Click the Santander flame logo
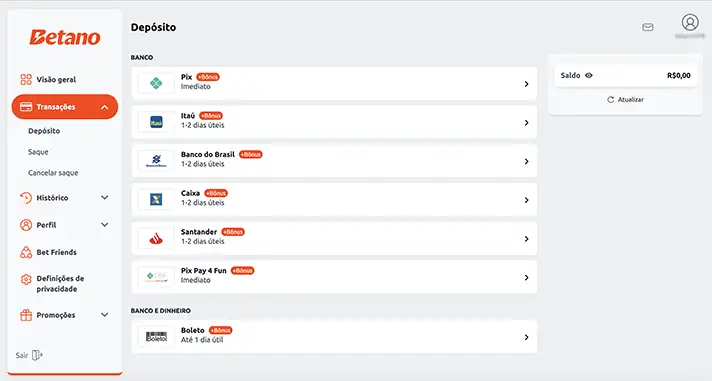712x381 pixels. tap(156, 238)
